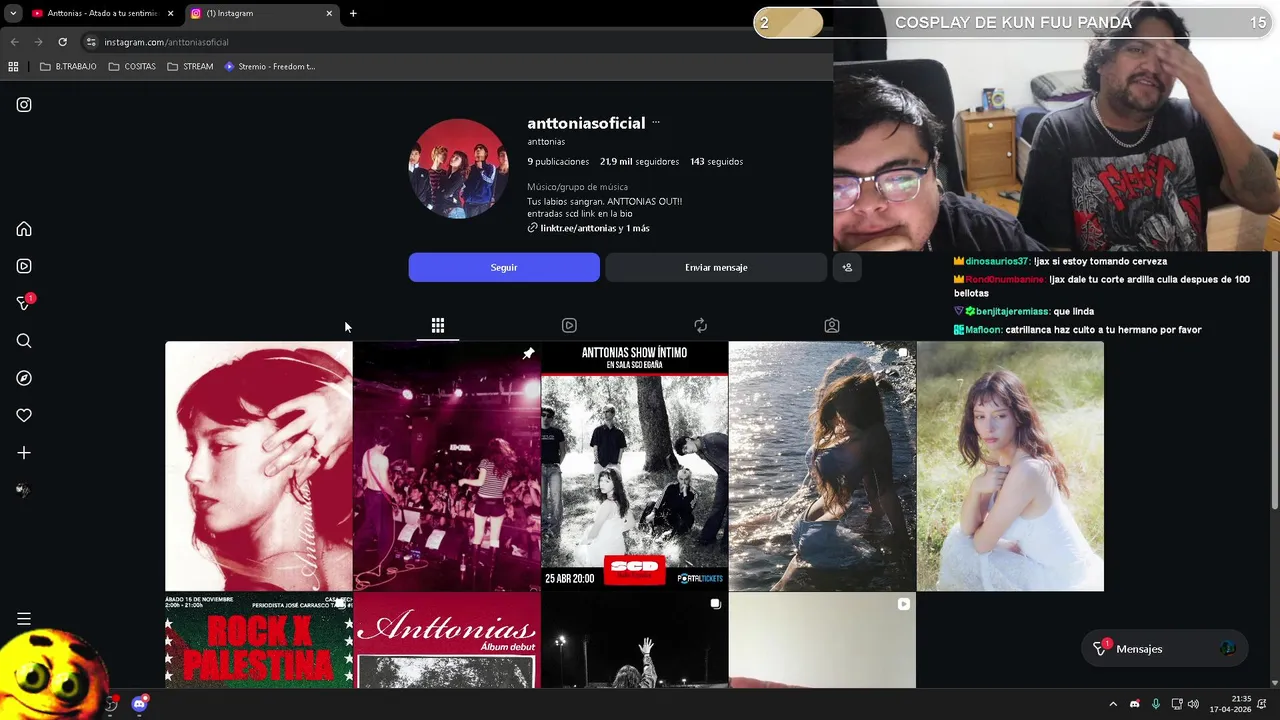1280x720 pixels.
Task: Open the Chrome tab search dropdown
Action: point(13,13)
